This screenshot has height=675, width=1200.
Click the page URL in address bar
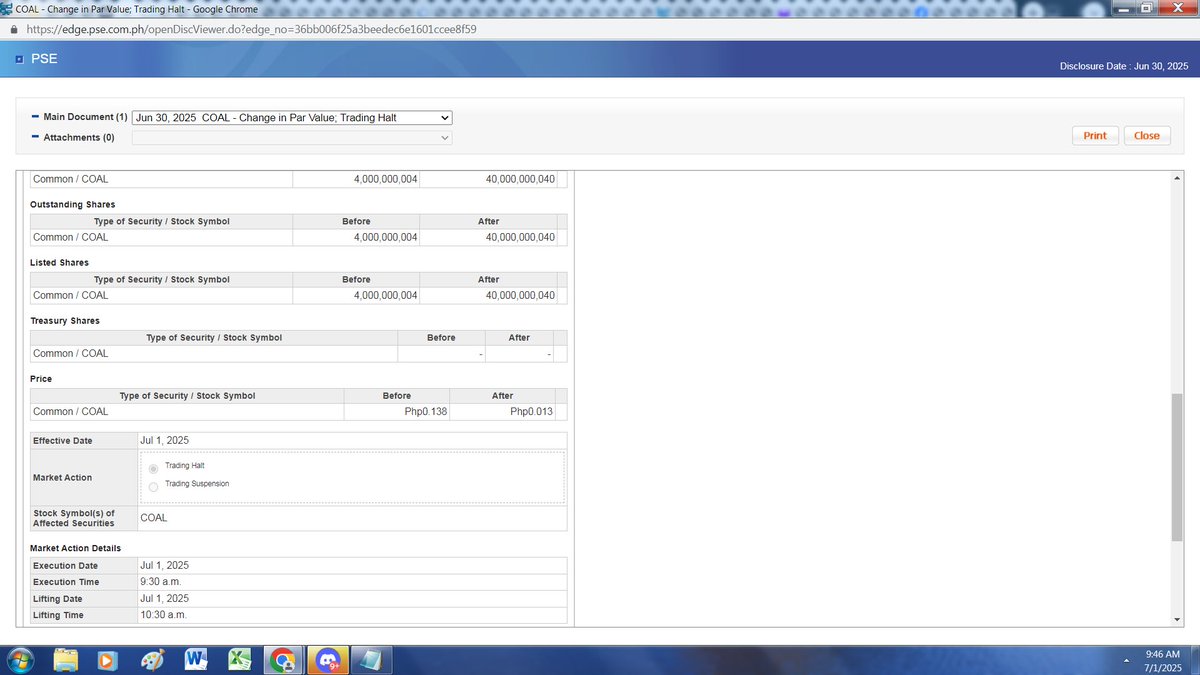point(251,30)
